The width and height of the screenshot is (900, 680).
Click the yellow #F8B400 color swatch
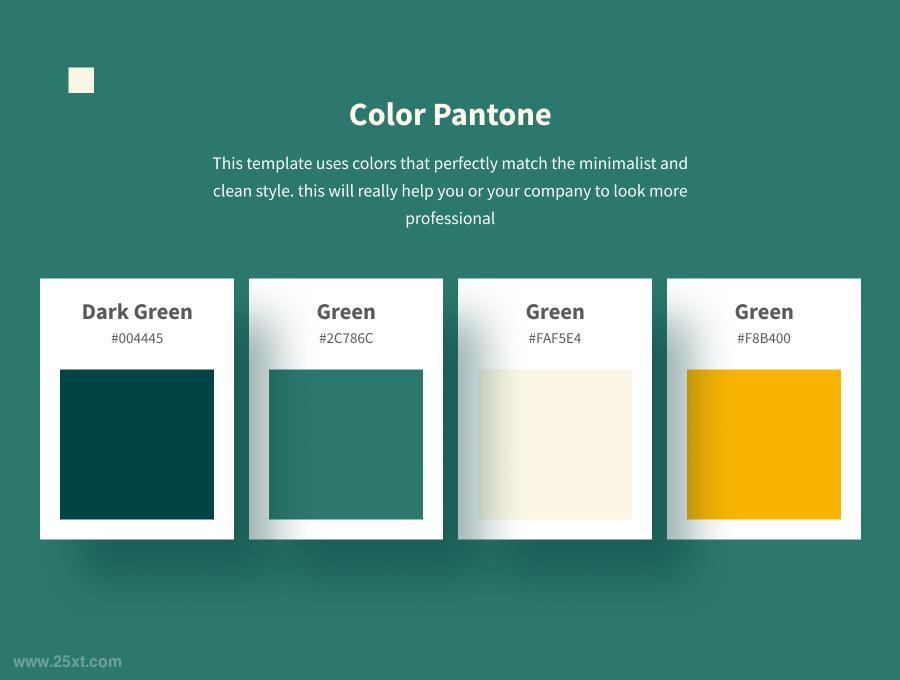[763, 444]
